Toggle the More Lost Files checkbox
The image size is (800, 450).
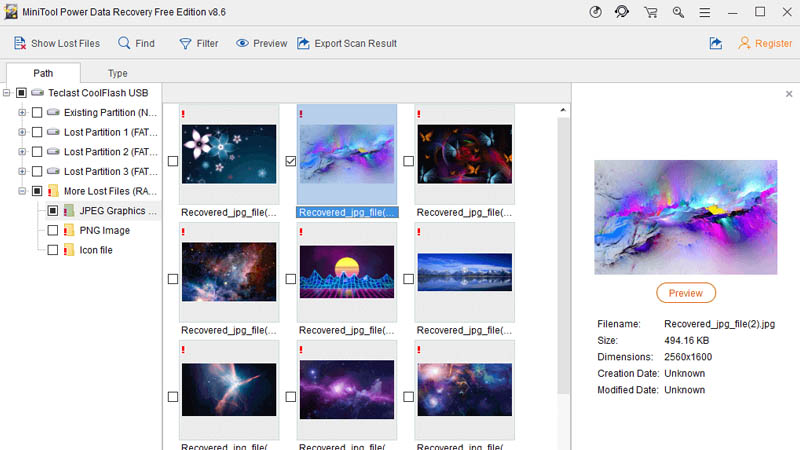37,191
